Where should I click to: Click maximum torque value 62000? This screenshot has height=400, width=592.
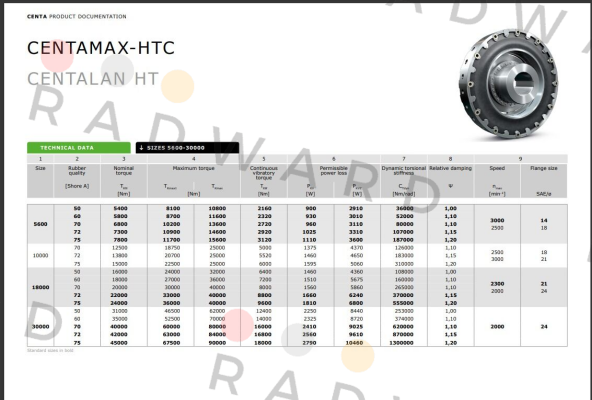(217, 311)
